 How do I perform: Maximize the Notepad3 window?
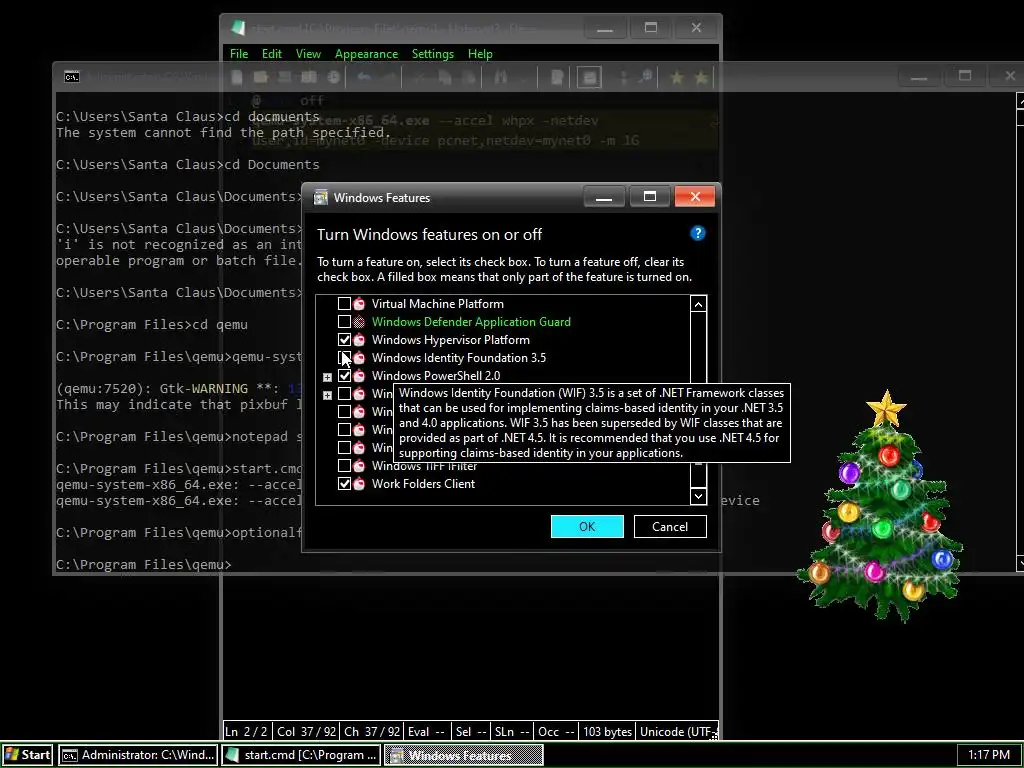pyautogui.click(x=650, y=27)
